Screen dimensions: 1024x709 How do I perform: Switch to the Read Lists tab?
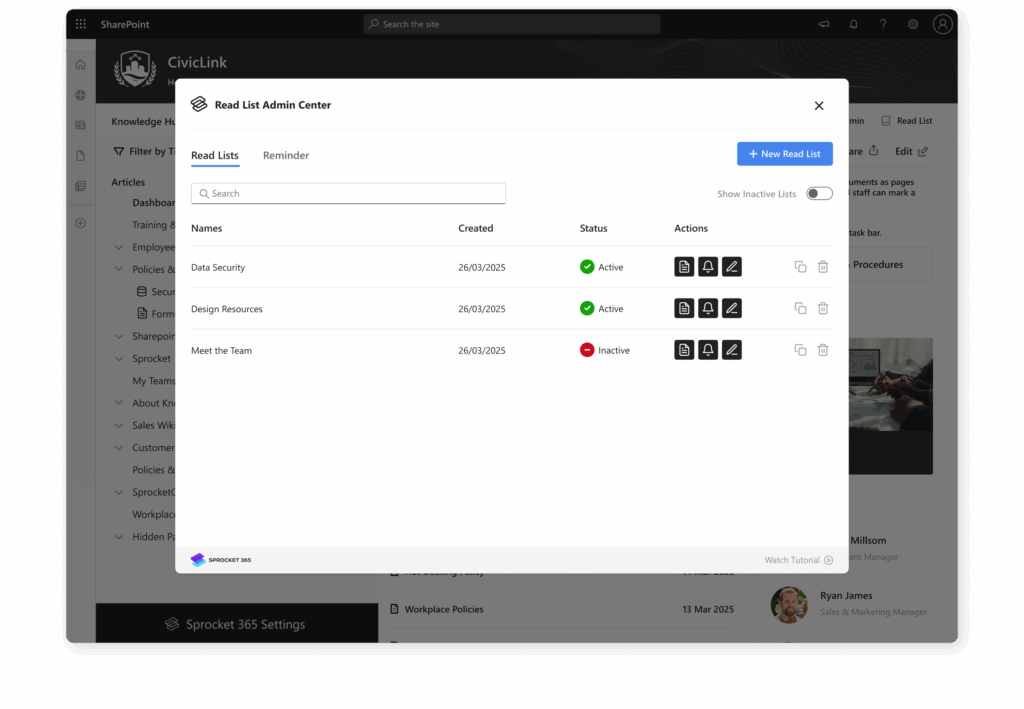pyautogui.click(x=215, y=155)
